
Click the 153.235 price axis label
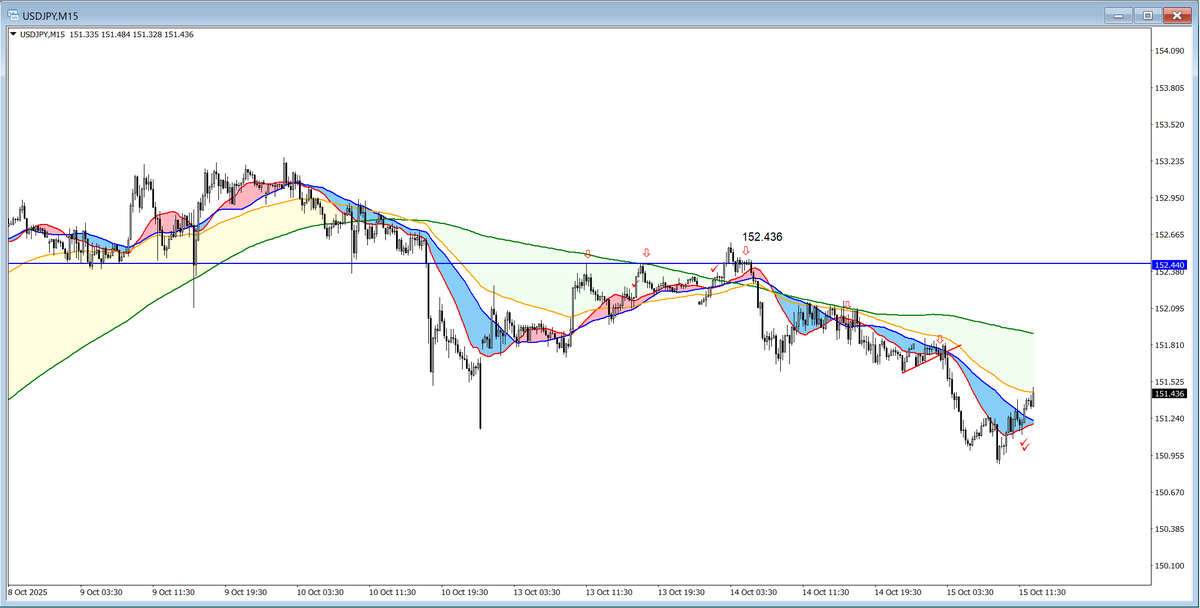tap(1169, 161)
